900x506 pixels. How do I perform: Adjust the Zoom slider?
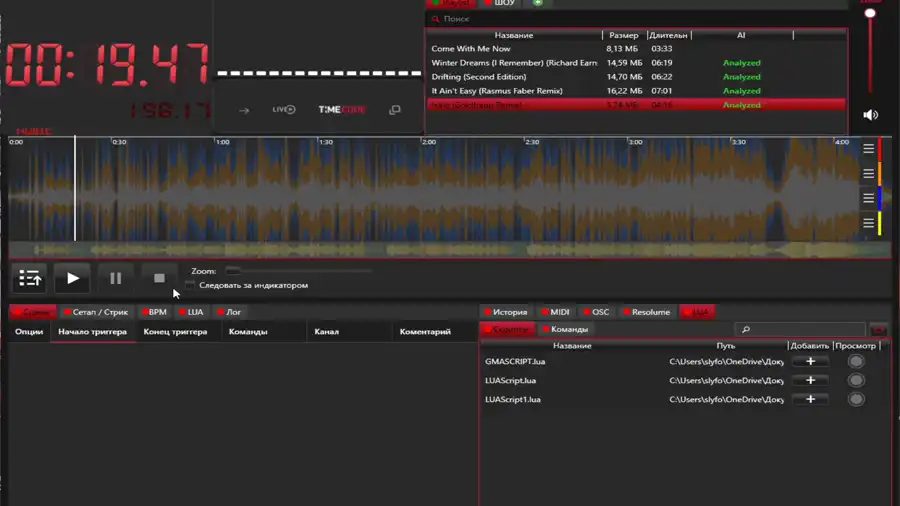click(x=233, y=271)
